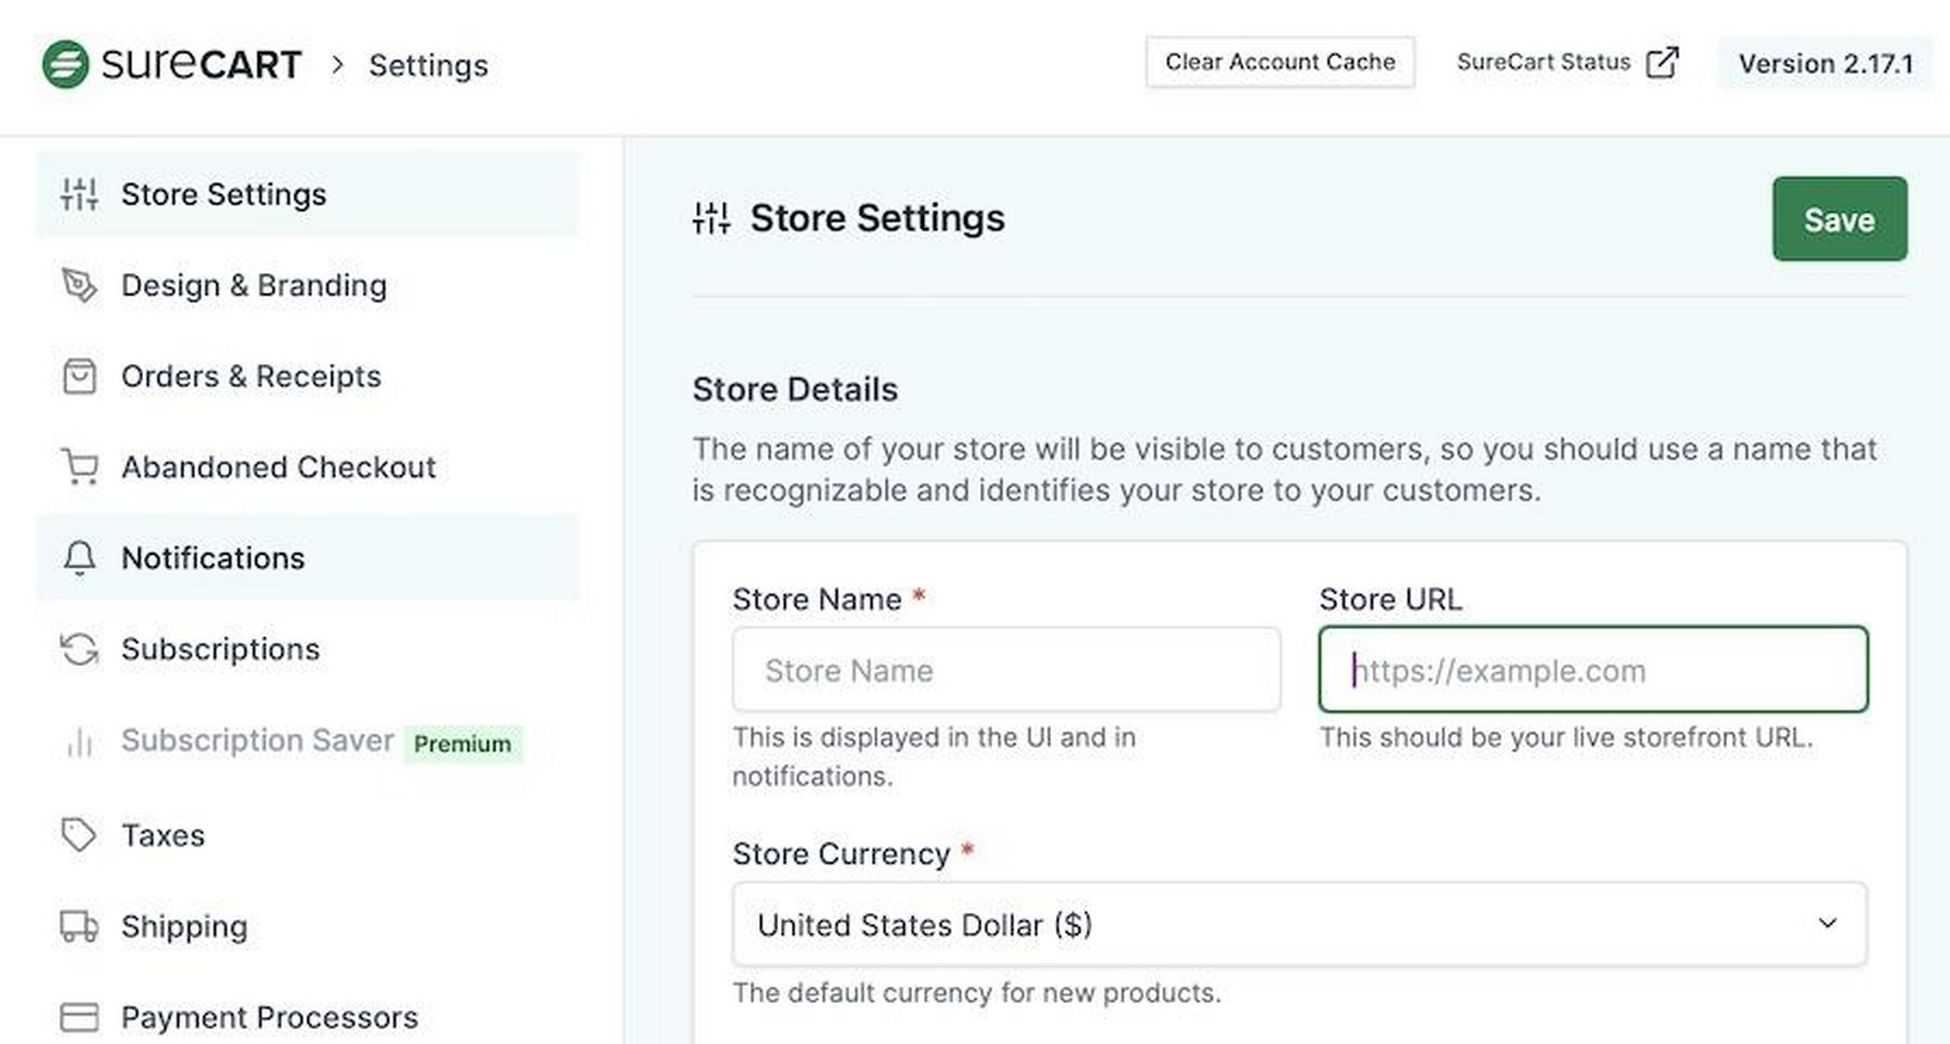Click the Store Settings sliders icon in sidebar
Screen dimensions: 1950x1044
click(x=79, y=194)
